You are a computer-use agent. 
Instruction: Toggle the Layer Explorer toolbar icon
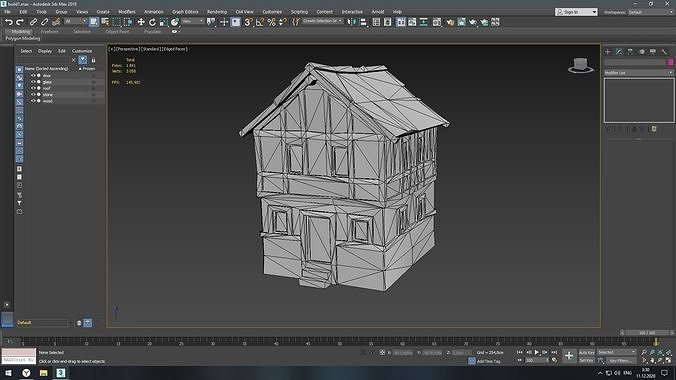(x=388, y=22)
